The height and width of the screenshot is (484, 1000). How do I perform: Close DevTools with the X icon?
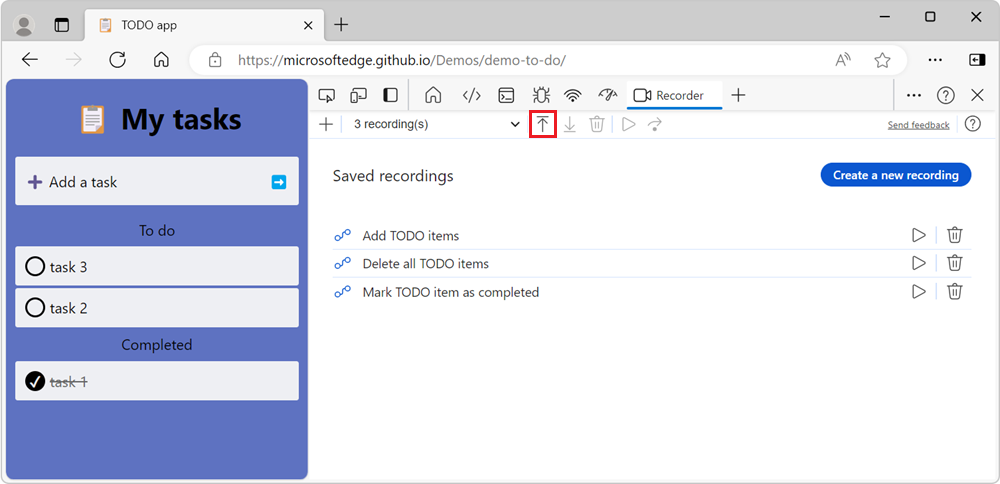[977, 96]
